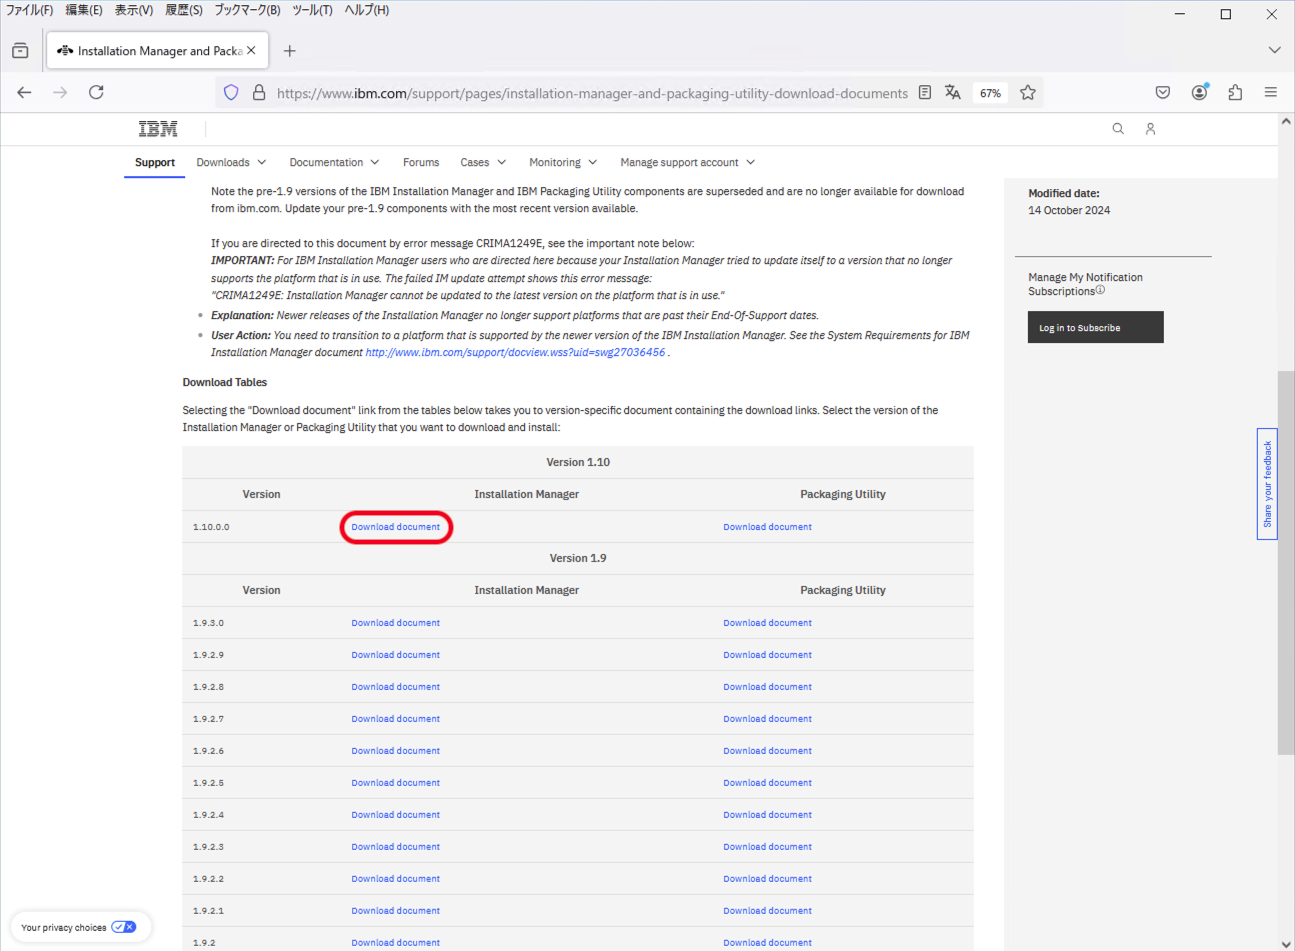
Task: Open Packaging Utility 1.10.0.0 Download document
Action: pyautogui.click(x=767, y=527)
